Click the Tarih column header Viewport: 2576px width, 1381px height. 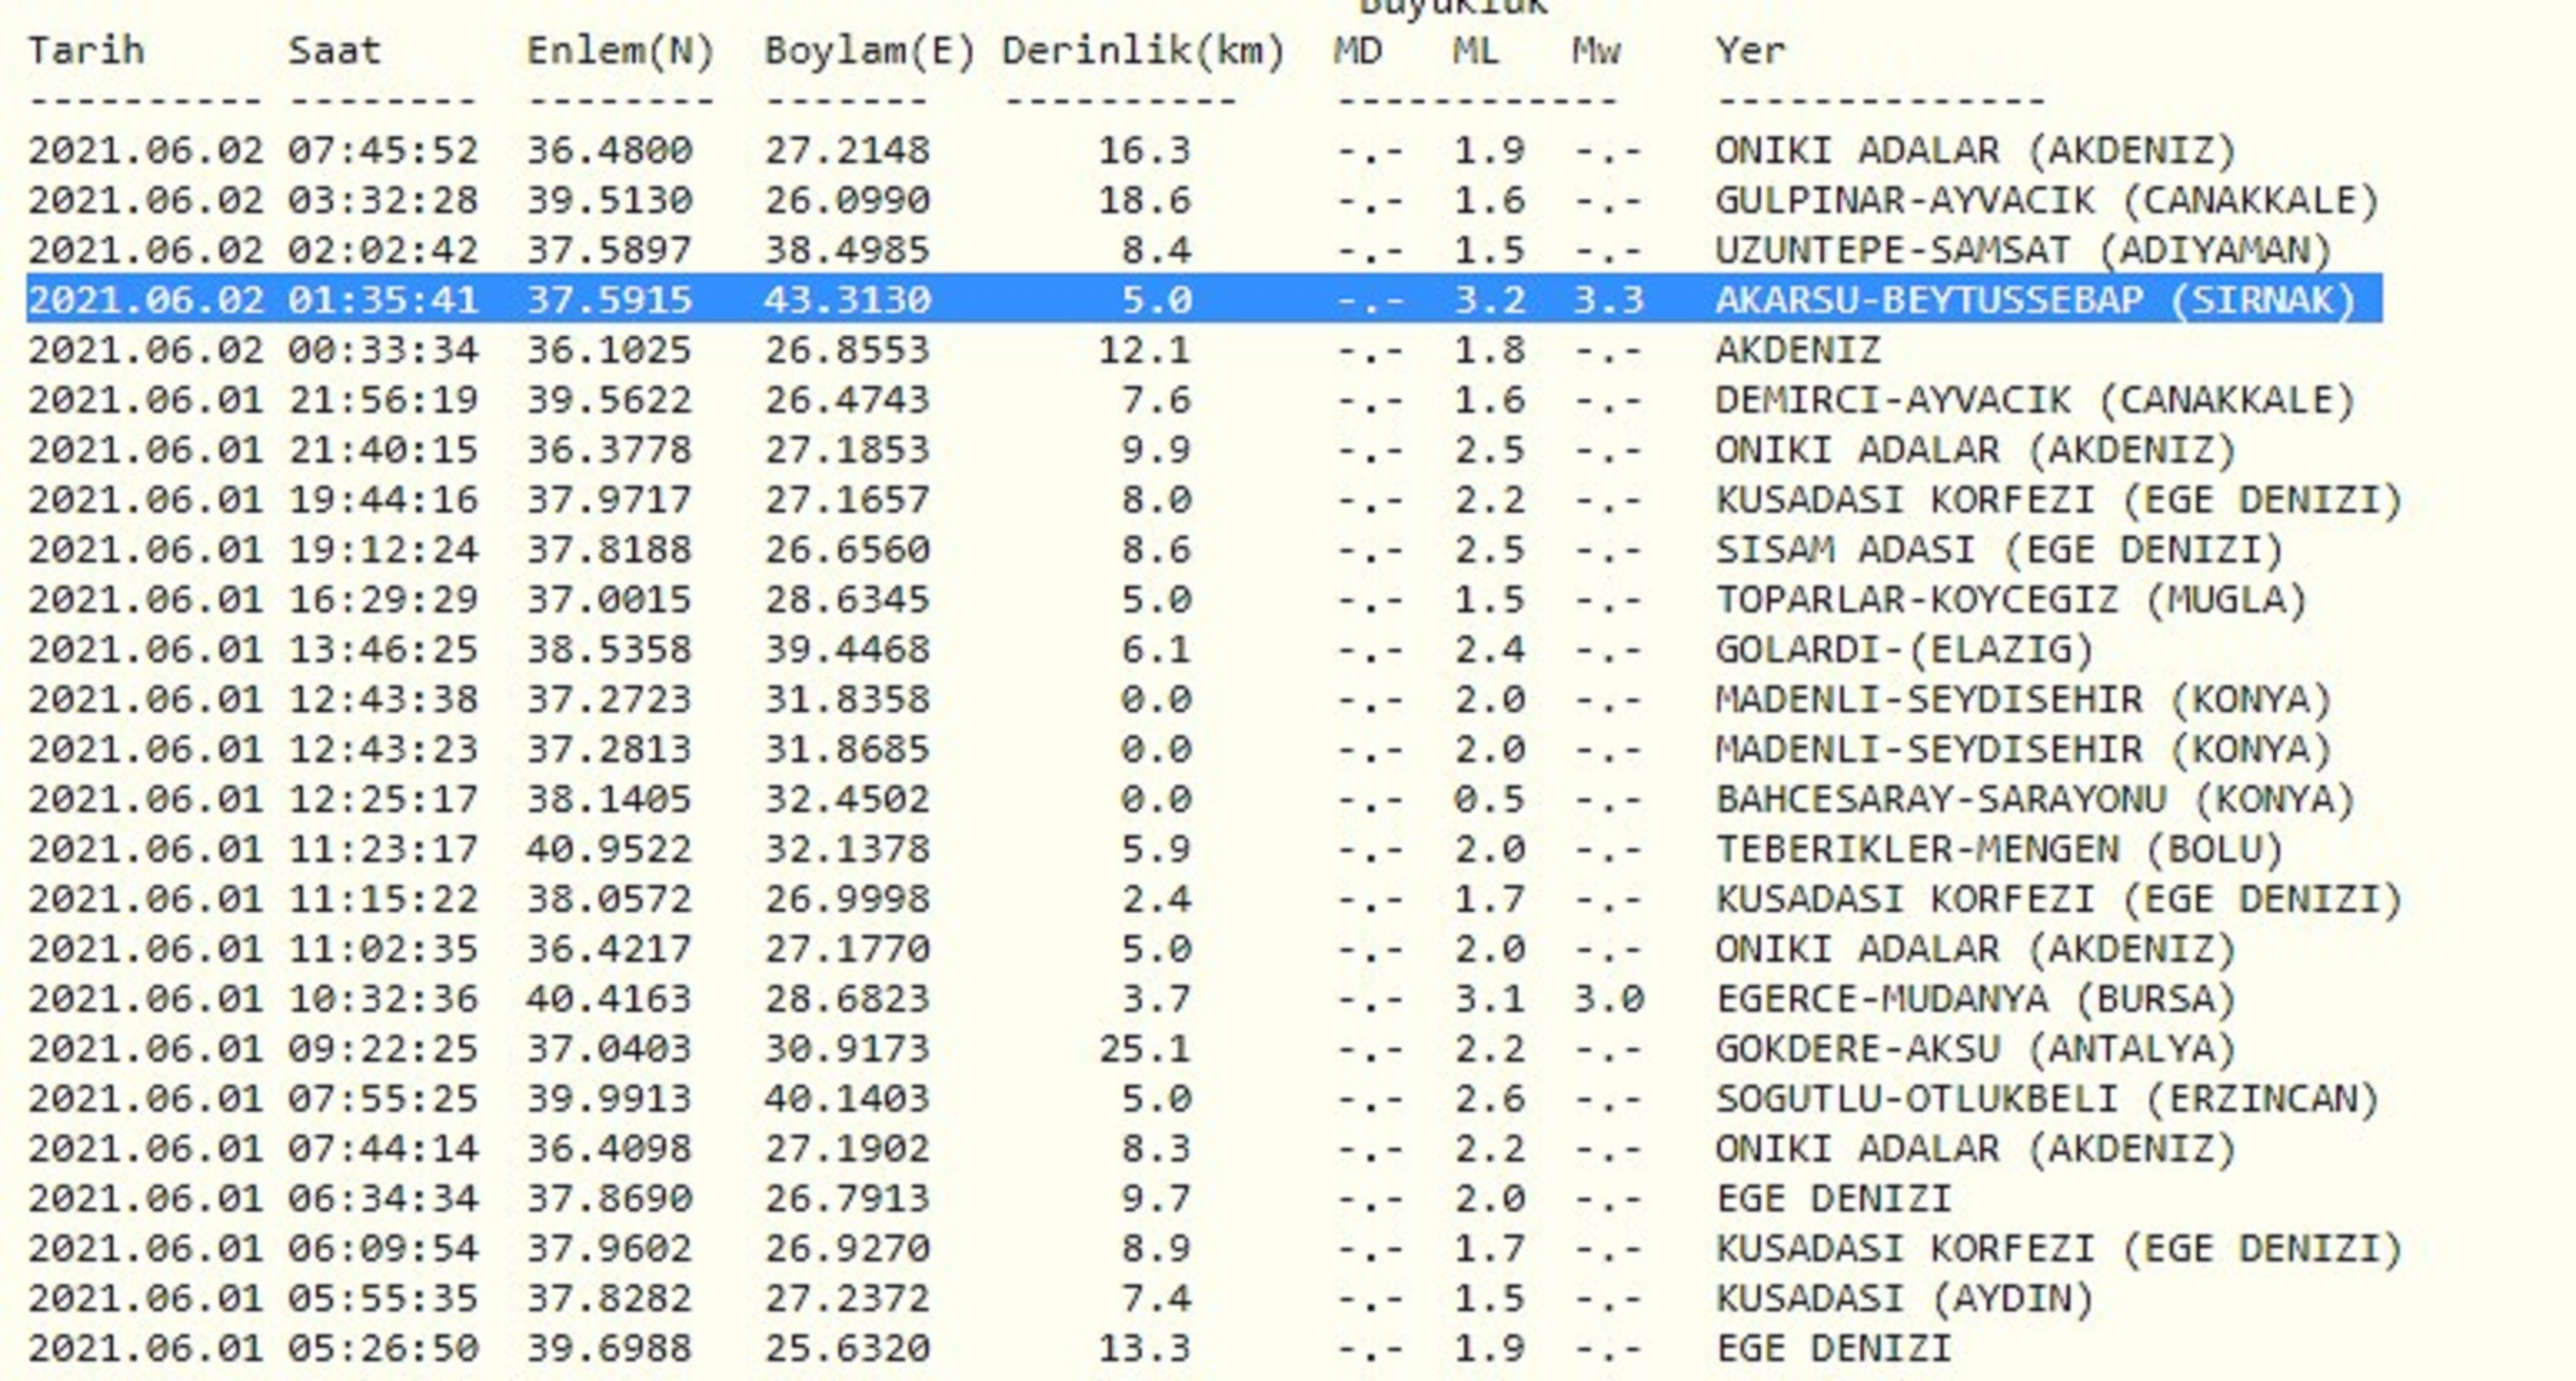click(x=86, y=50)
